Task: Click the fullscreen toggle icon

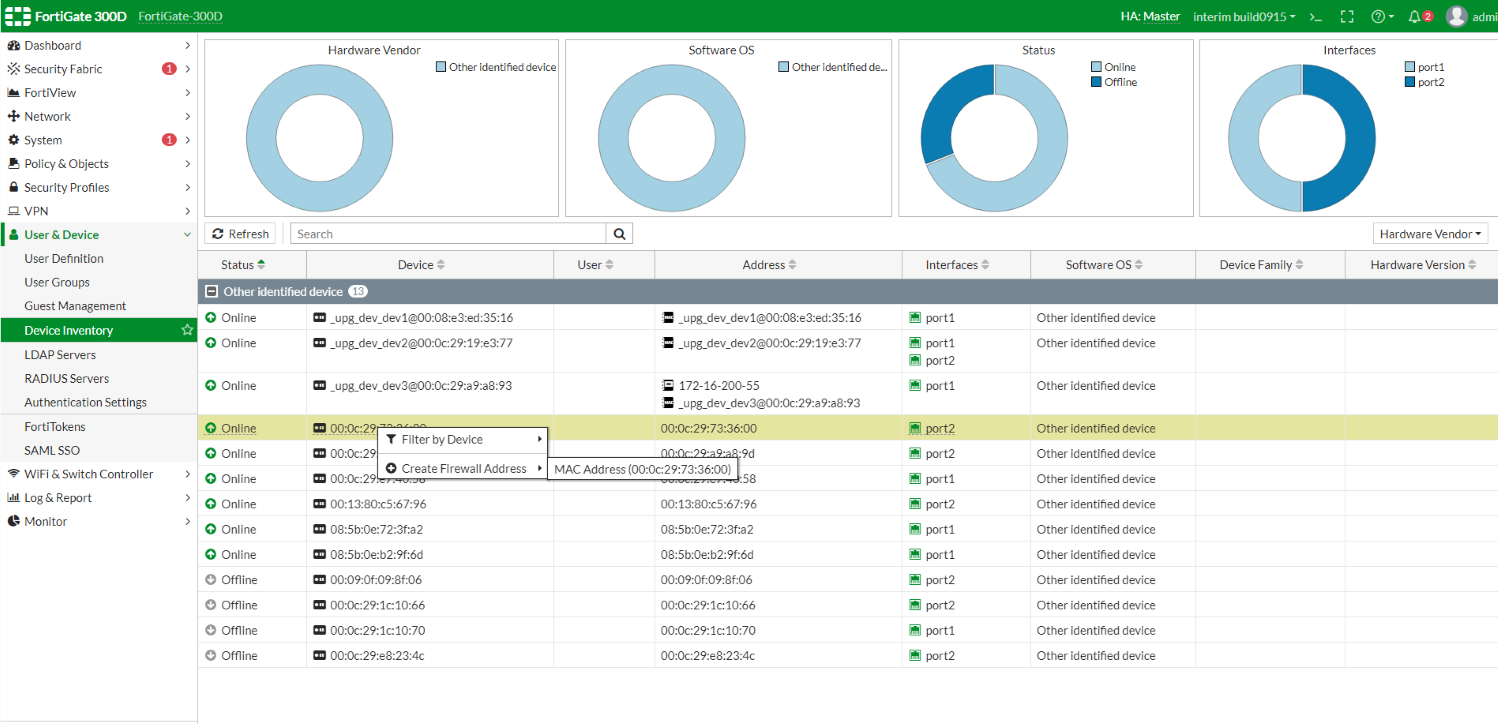Action: (1347, 17)
